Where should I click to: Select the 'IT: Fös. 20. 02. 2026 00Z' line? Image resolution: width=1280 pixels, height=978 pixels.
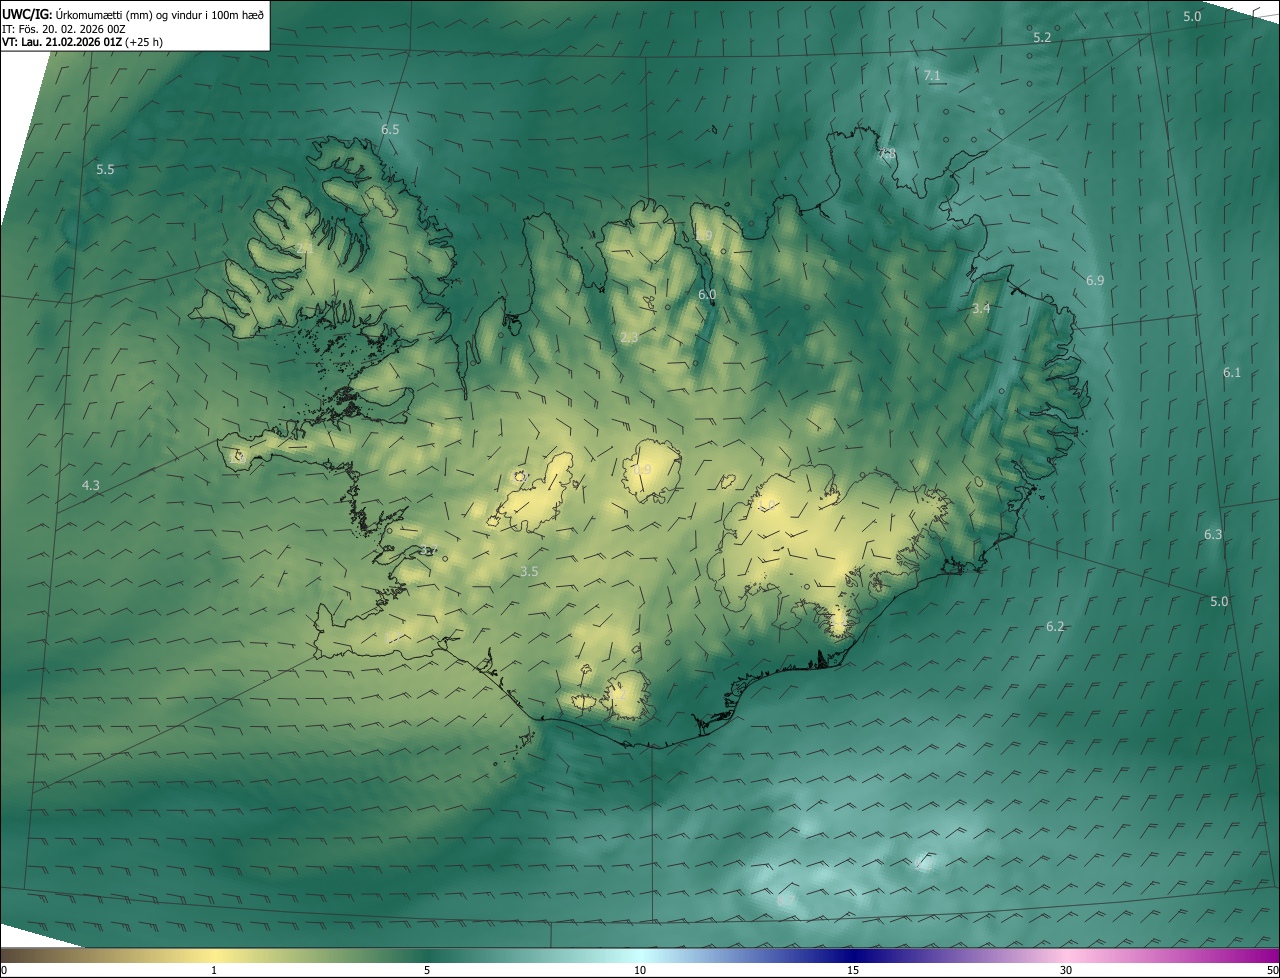point(64,29)
